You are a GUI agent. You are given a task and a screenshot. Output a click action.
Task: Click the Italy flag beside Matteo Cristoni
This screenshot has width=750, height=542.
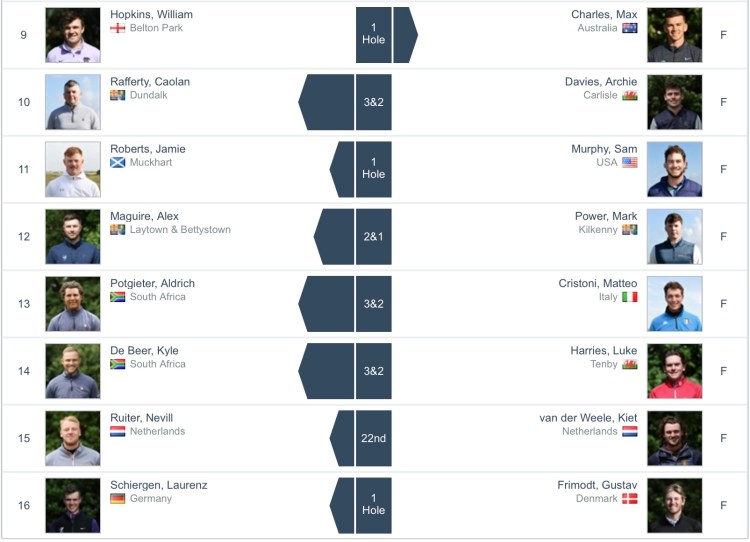click(x=630, y=297)
